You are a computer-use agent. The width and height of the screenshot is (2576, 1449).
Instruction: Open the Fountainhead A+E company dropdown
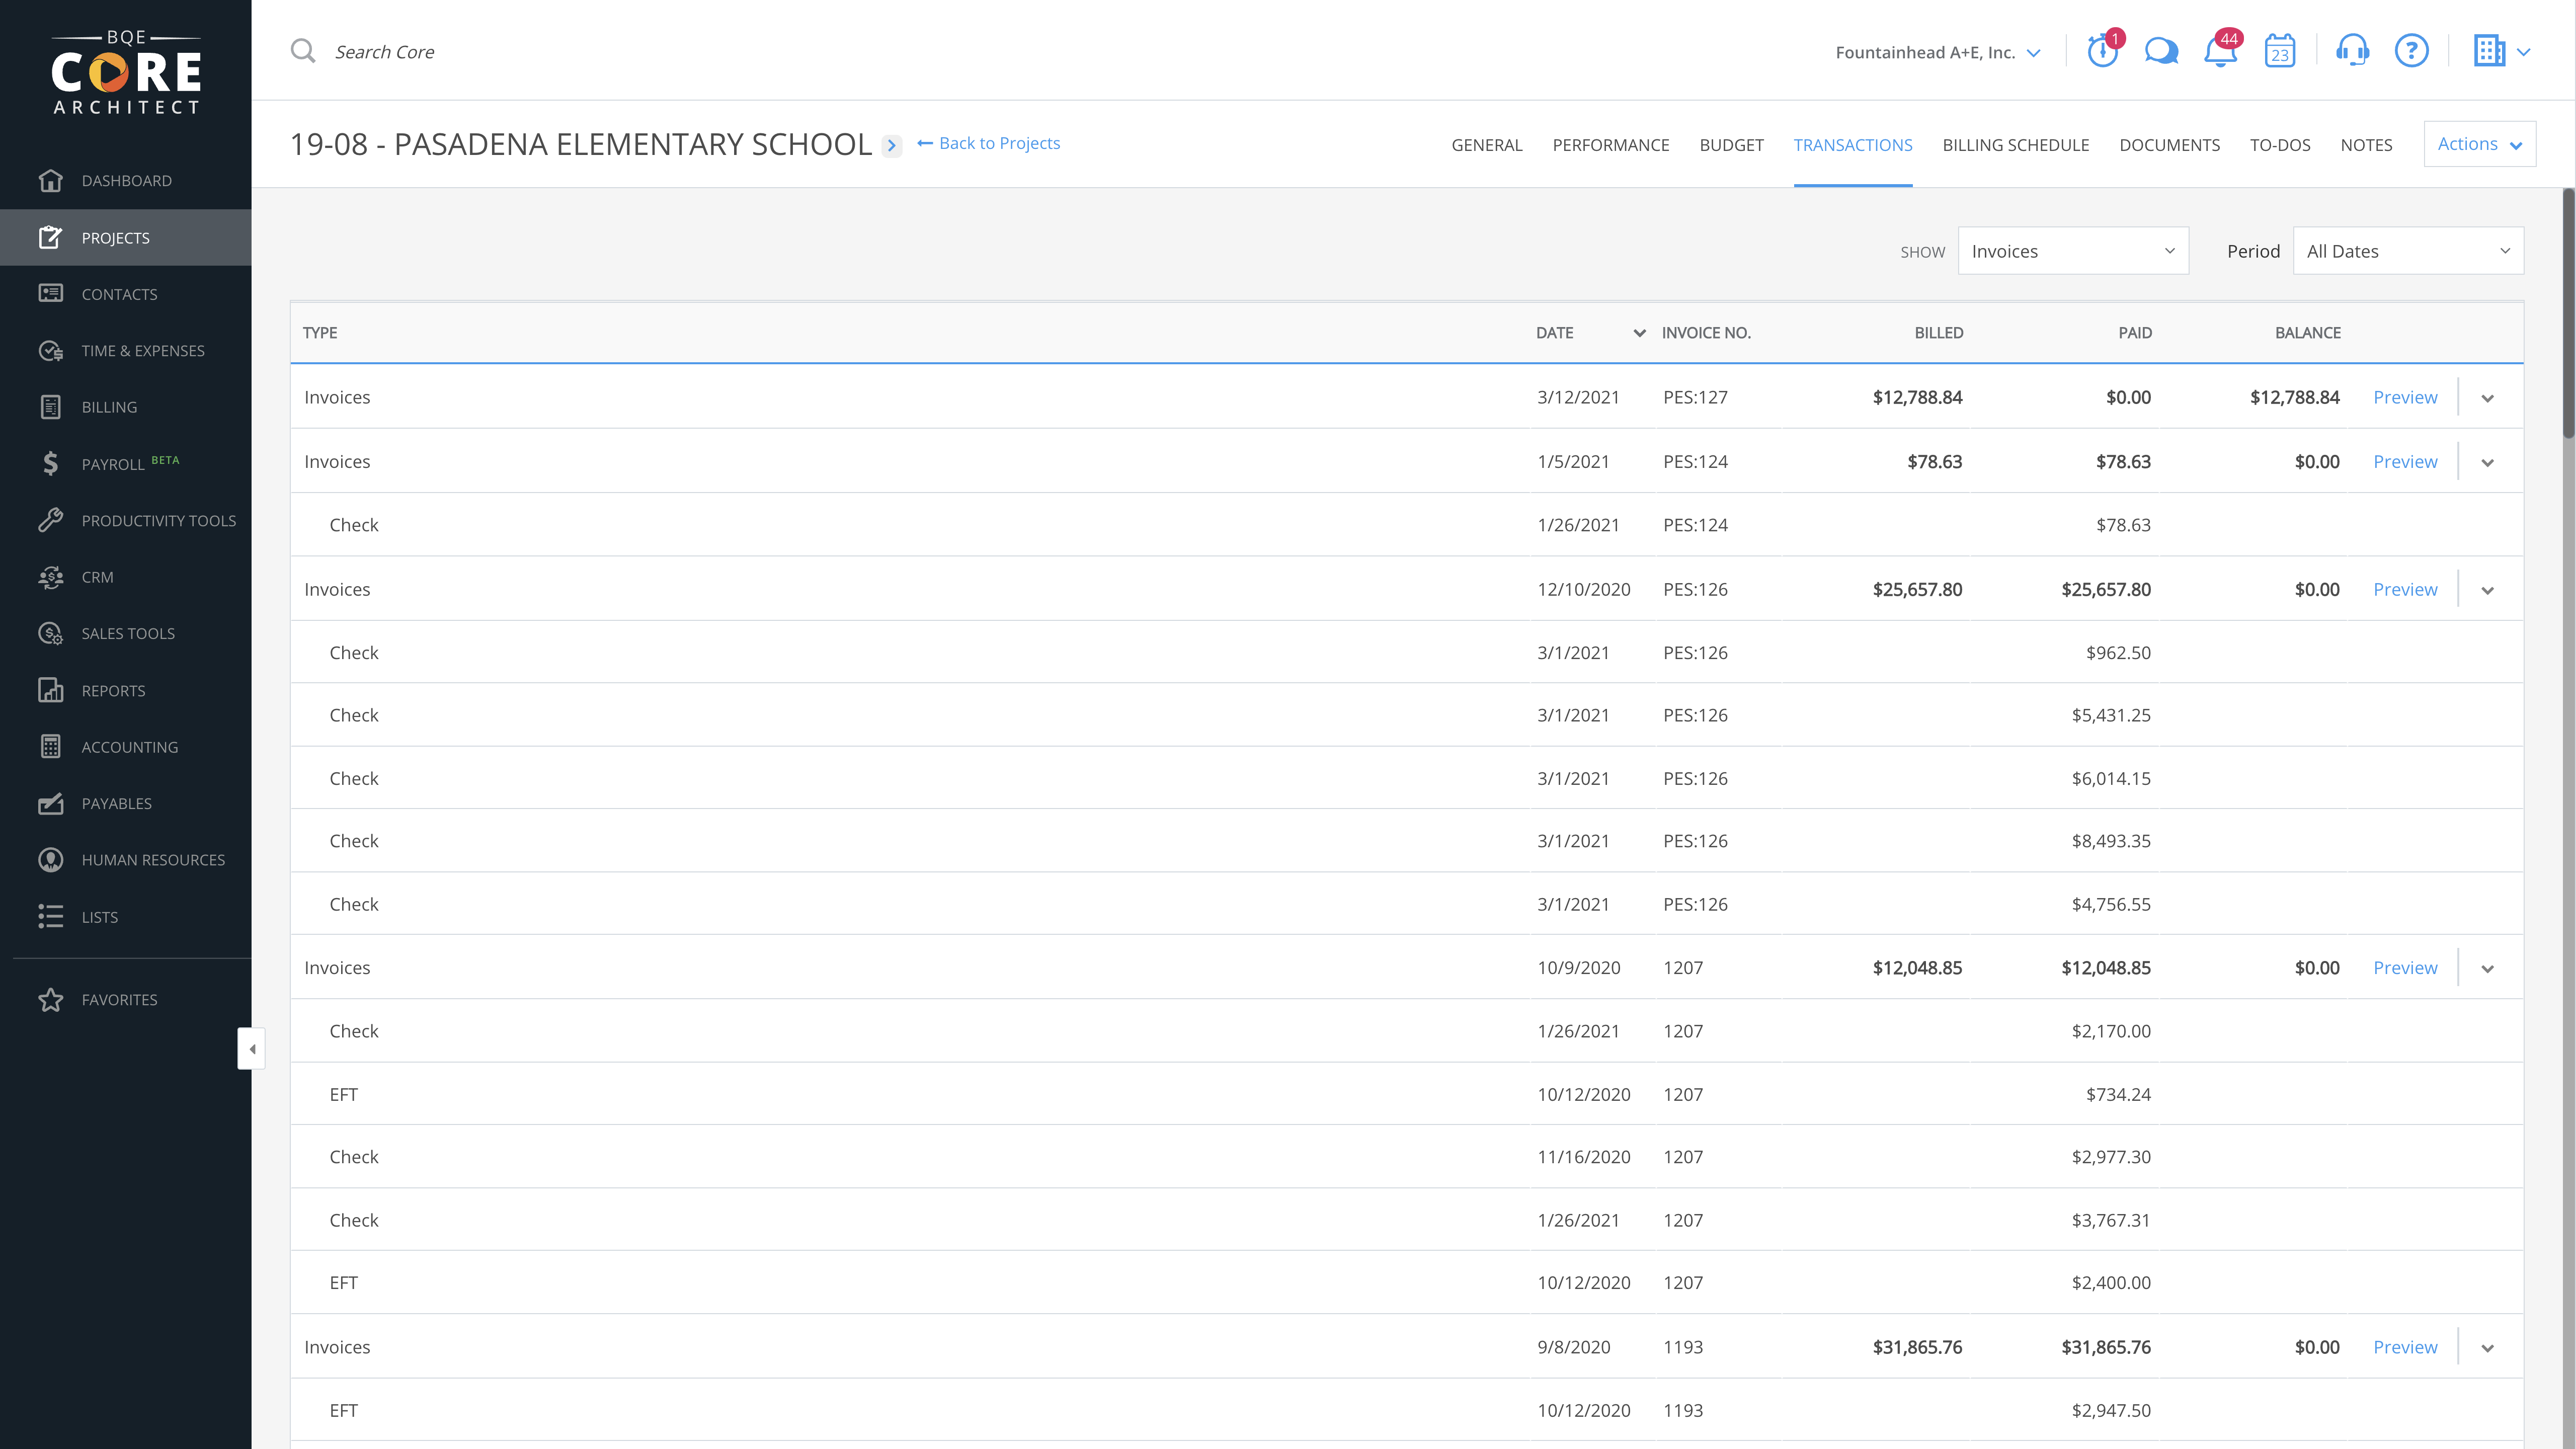click(1937, 52)
